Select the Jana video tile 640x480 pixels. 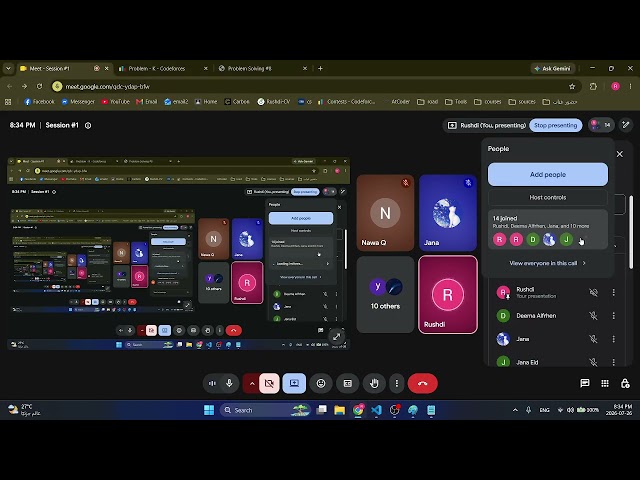tap(448, 213)
